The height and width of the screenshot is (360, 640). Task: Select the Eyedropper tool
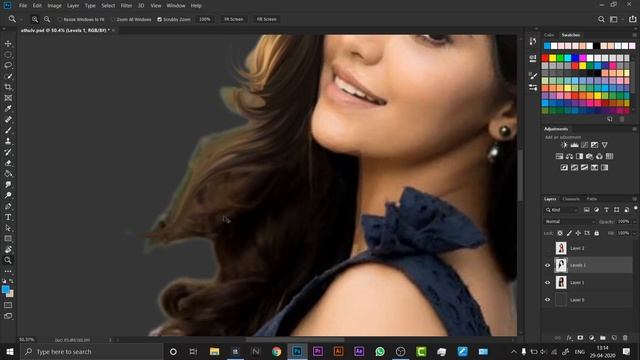point(8,109)
